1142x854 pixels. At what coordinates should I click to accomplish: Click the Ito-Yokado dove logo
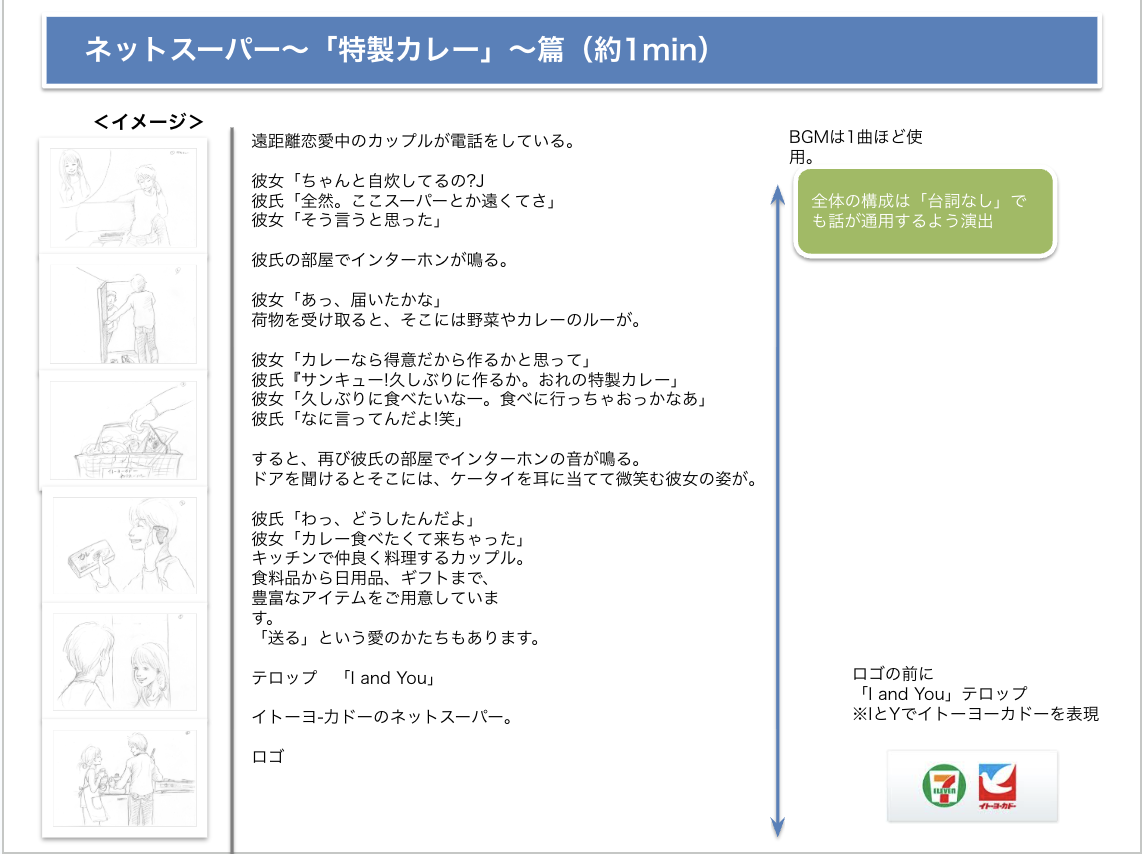[x=997, y=786]
